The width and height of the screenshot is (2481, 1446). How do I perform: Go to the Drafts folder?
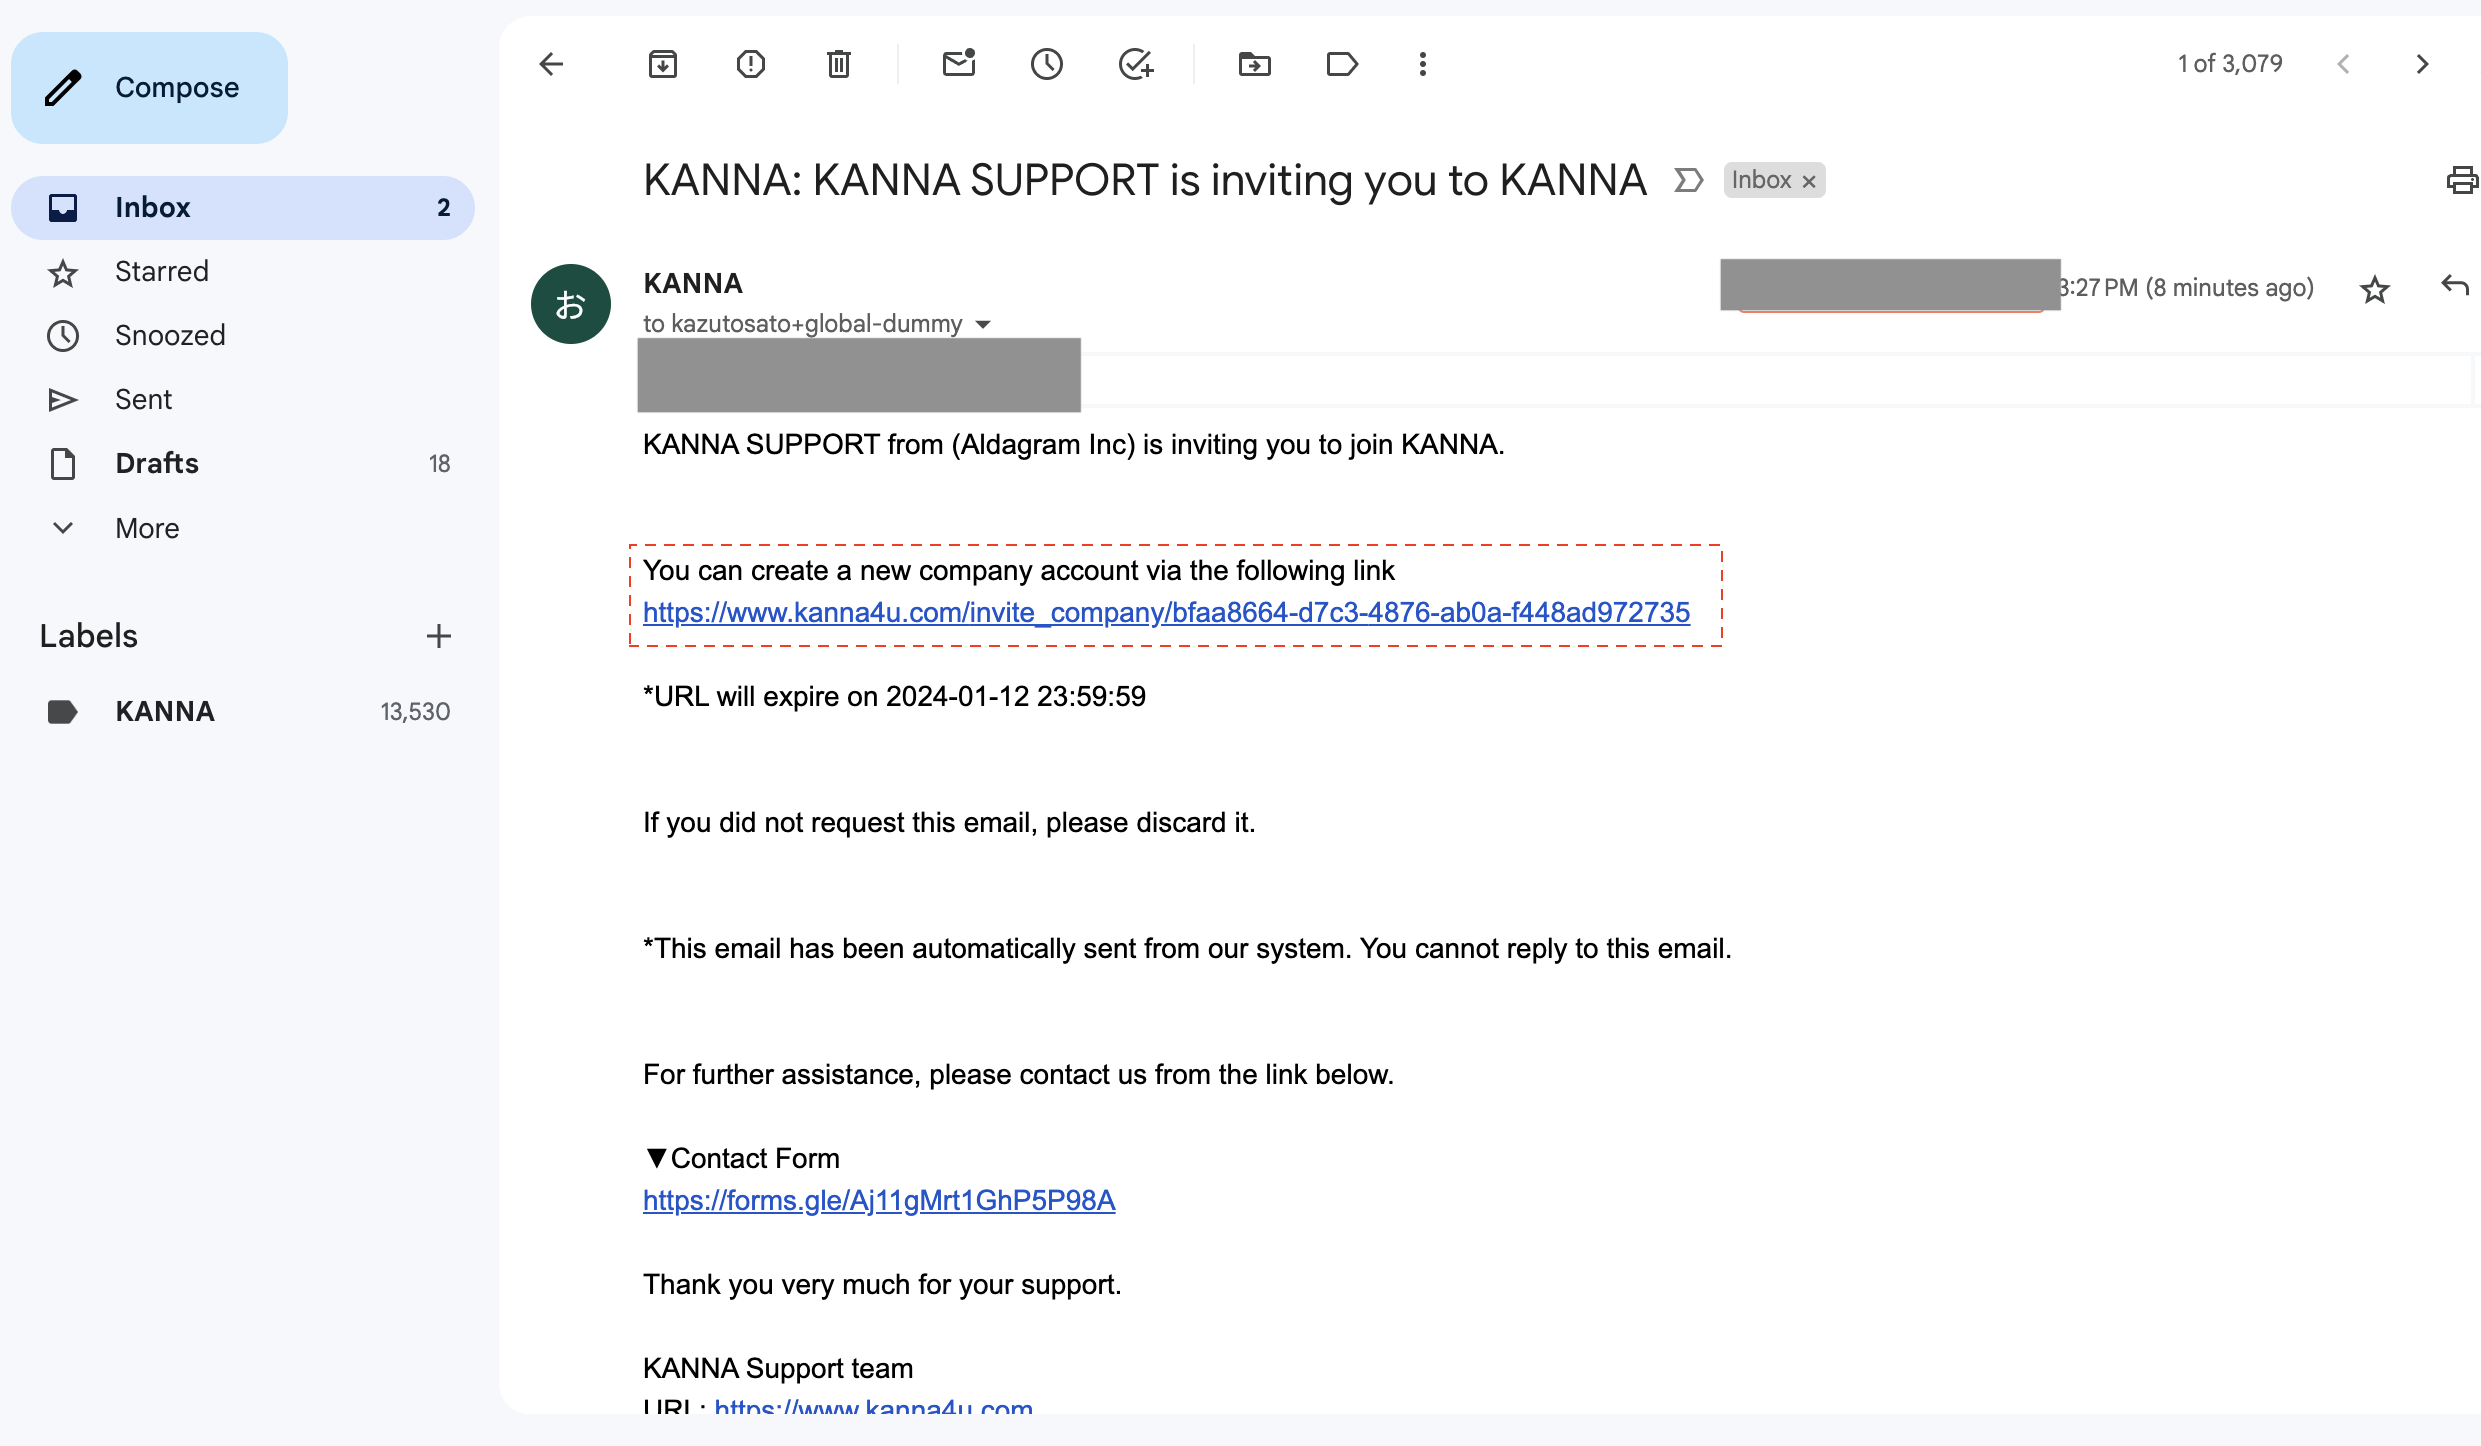(x=156, y=463)
